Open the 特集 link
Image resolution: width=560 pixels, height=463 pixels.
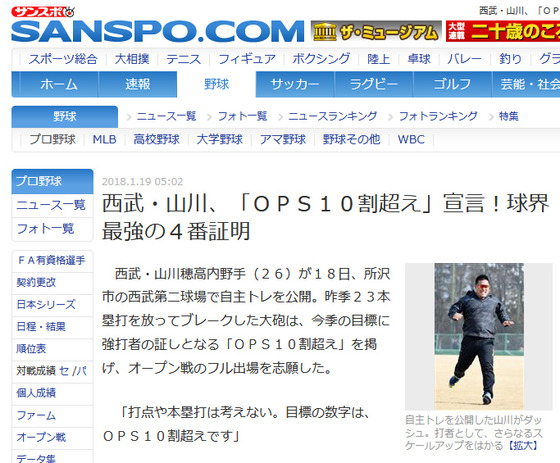509,116
